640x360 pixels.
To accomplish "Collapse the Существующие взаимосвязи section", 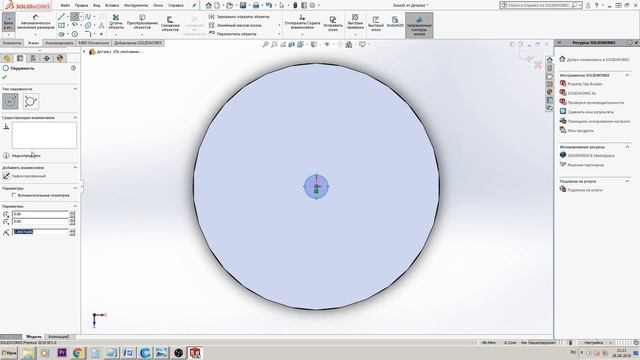I will pos(75,118).
